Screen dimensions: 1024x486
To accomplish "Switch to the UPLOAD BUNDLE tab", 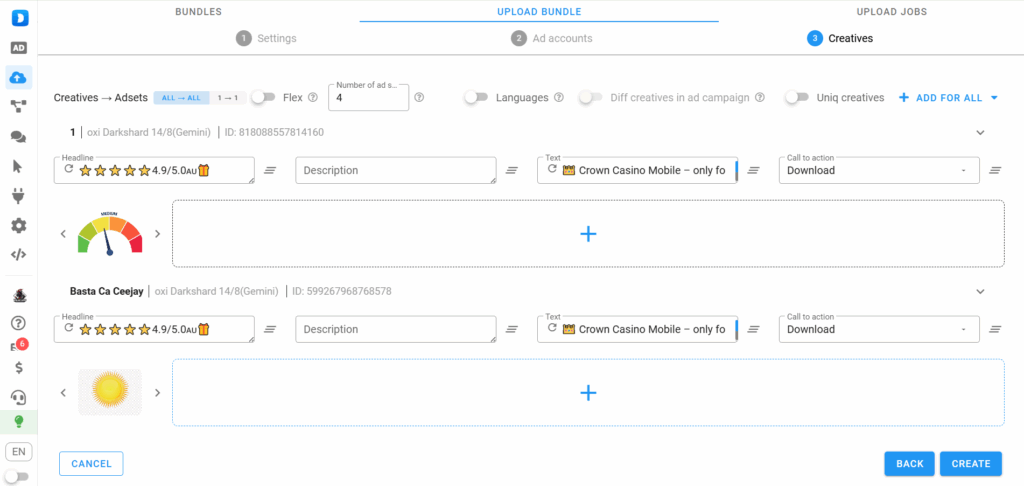I will tap(539, 12).
